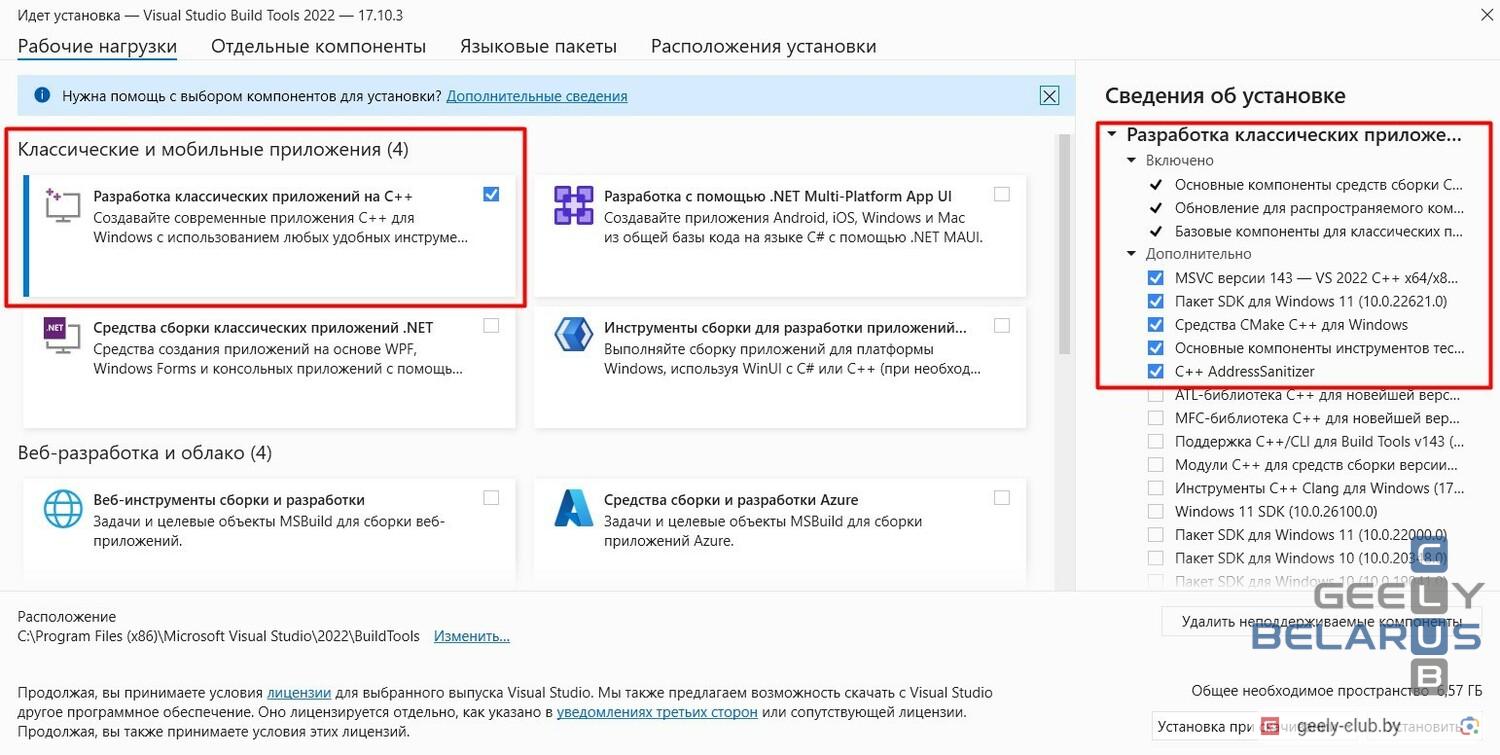Check ATL-библиотека C++ optional component

tap(1156, 394)
